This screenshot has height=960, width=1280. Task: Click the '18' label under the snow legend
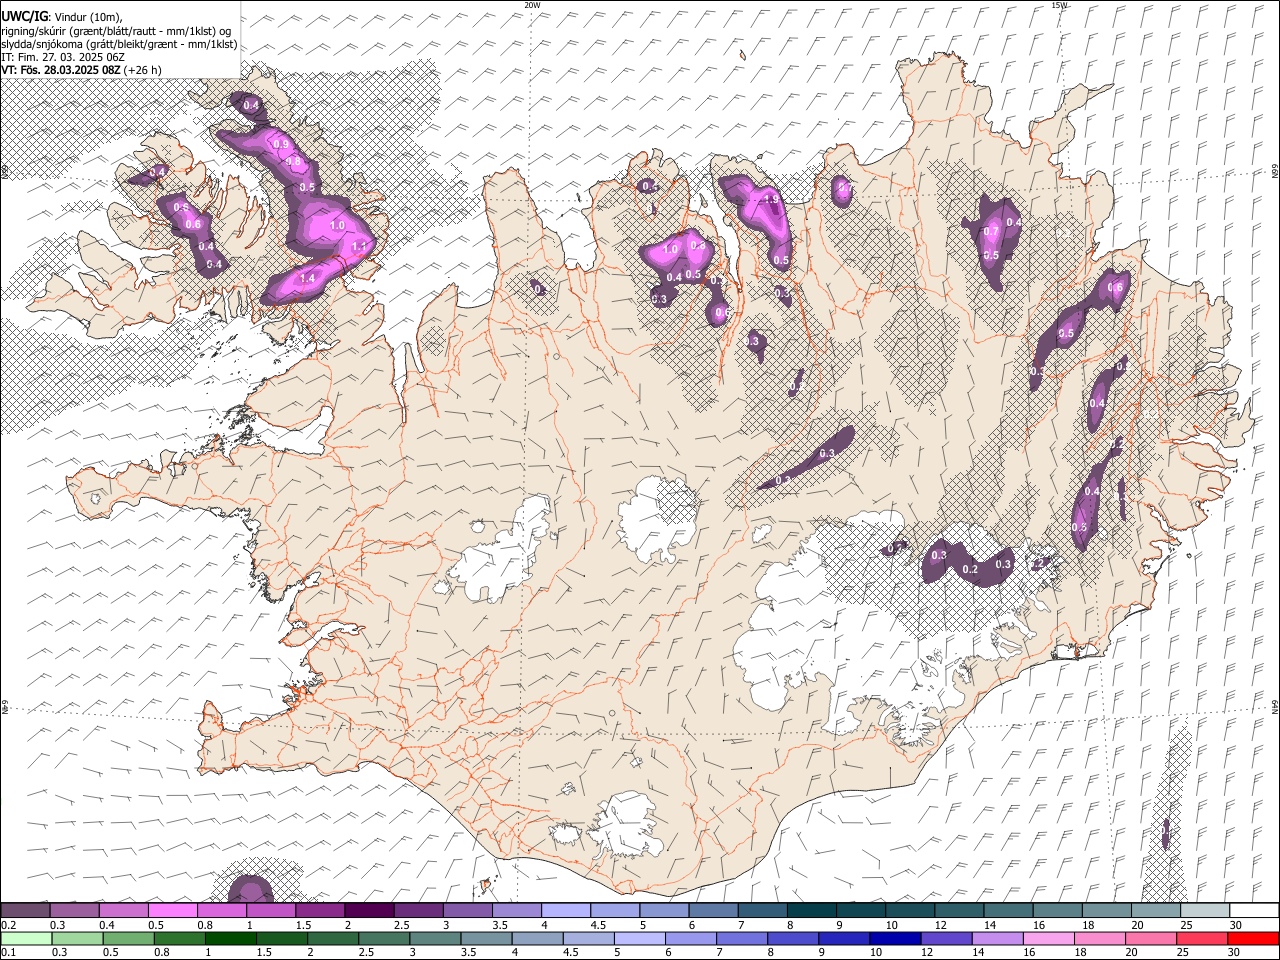(x=1088, y=925)
